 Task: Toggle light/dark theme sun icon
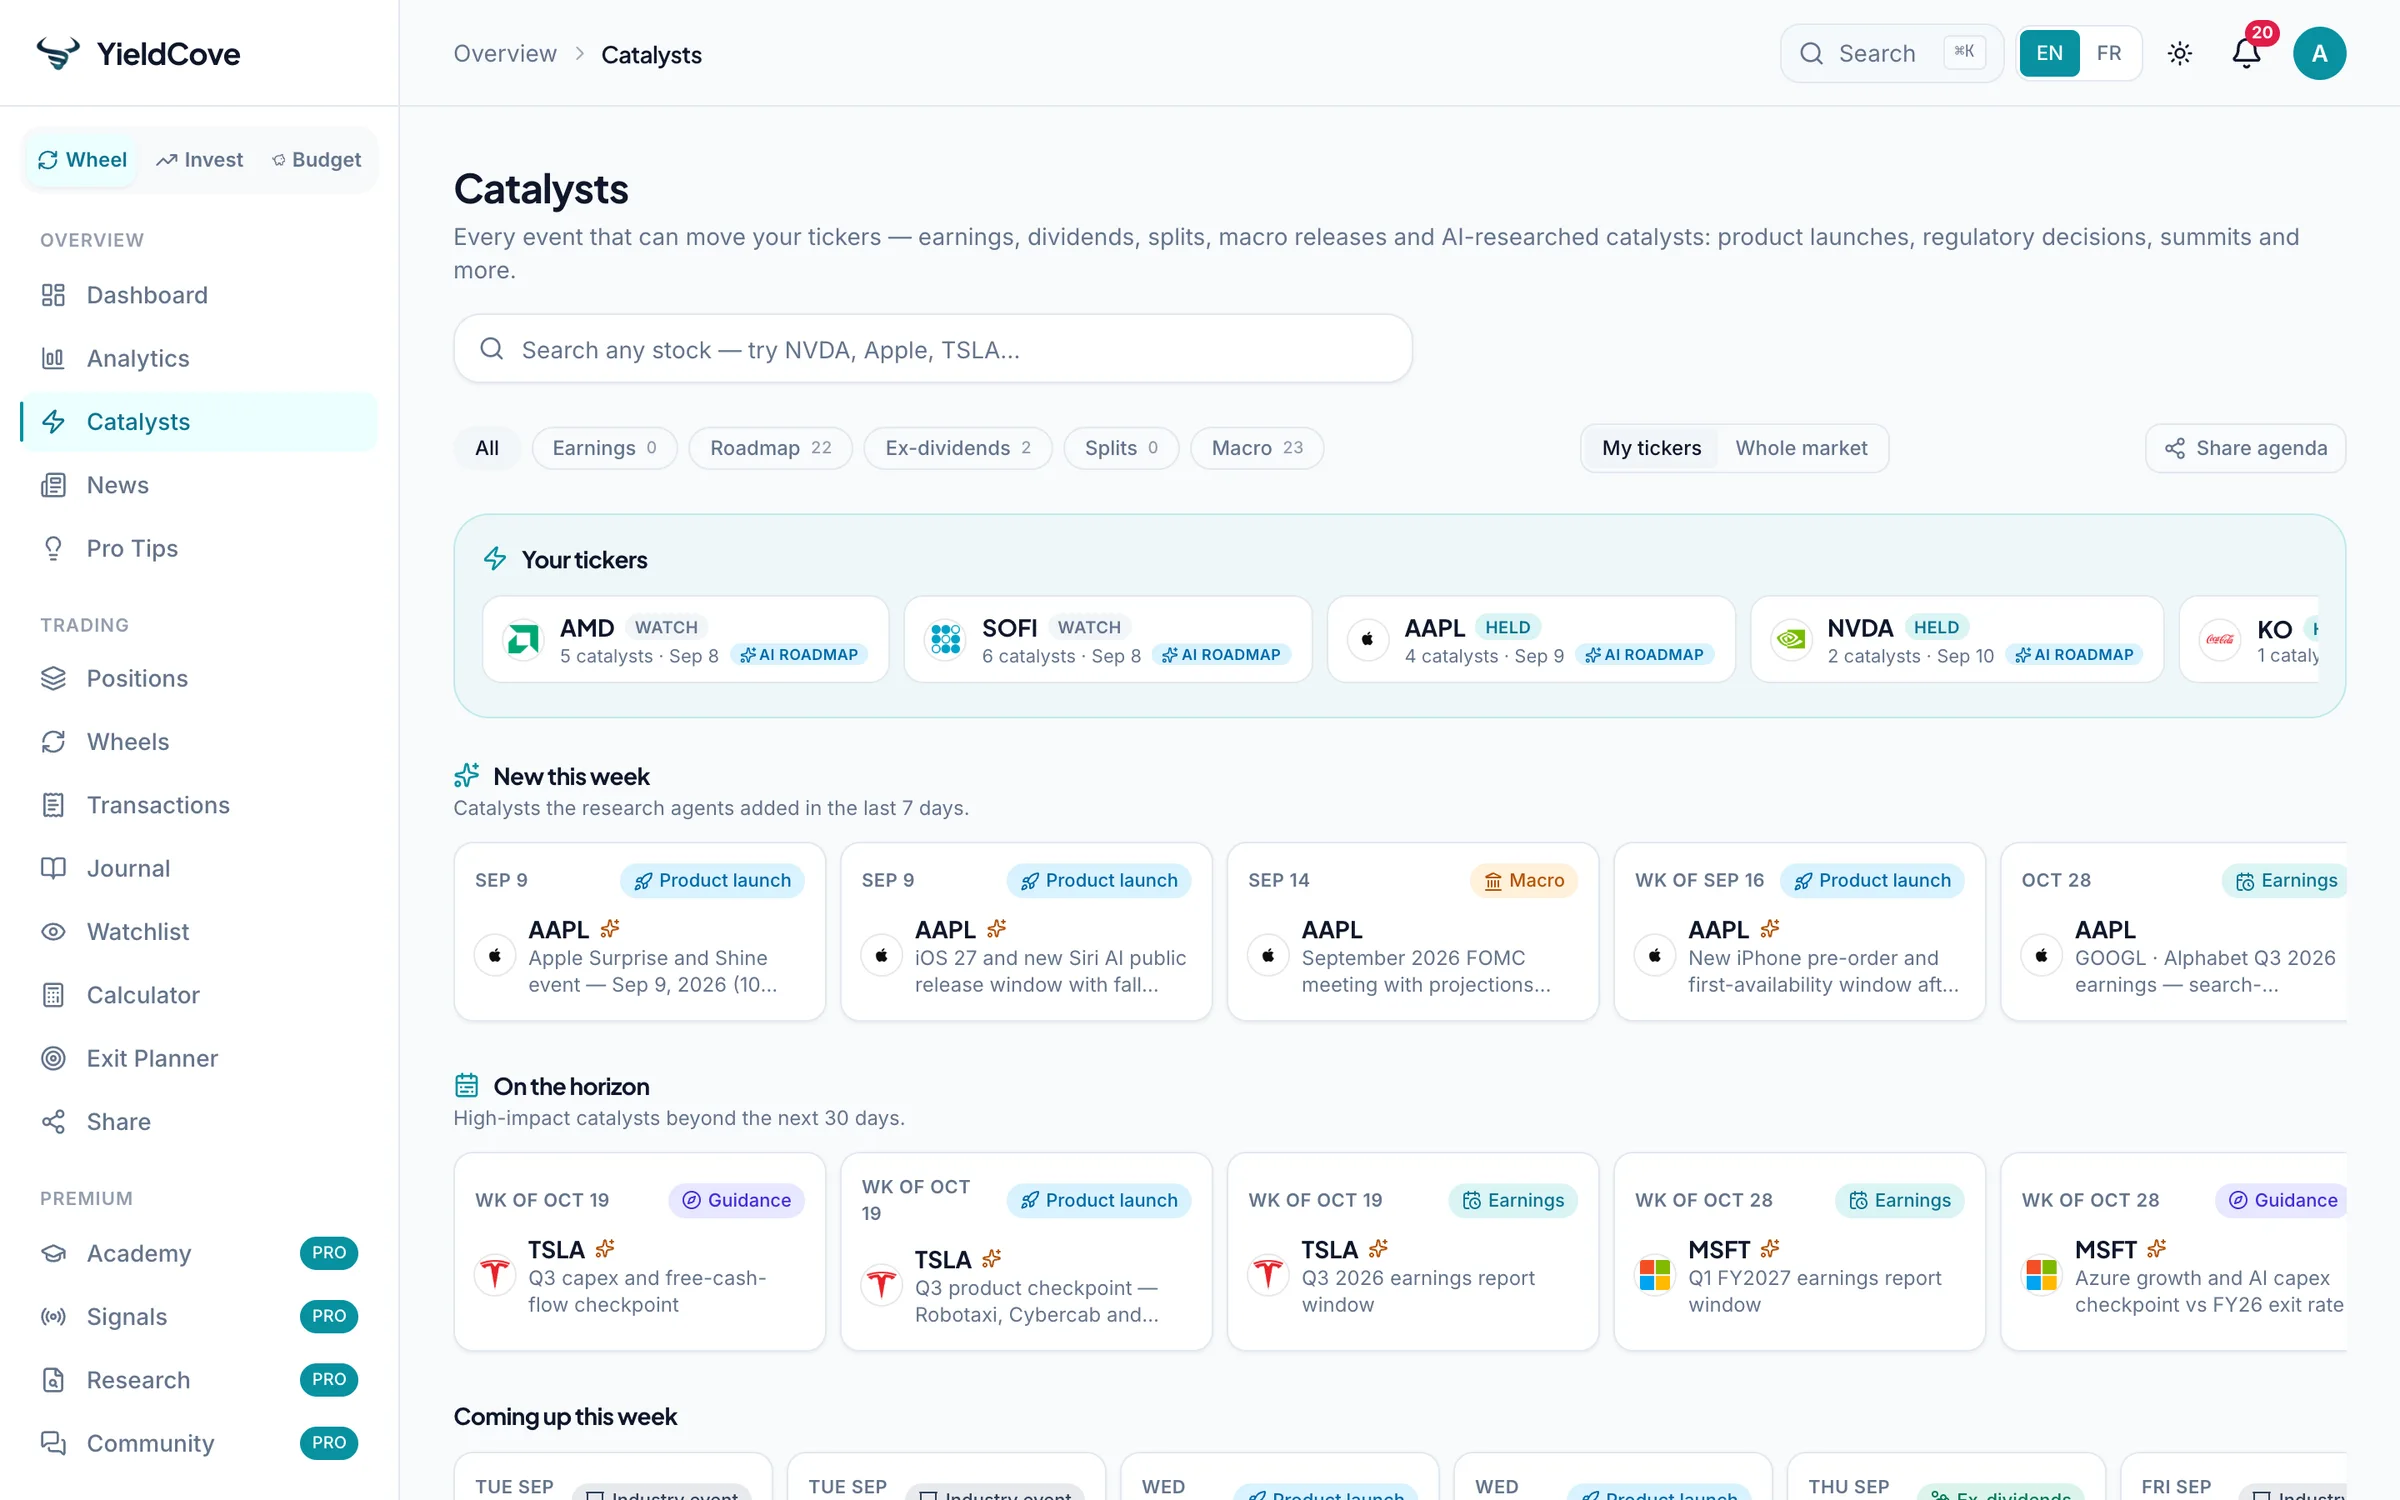click(2180, 53)
